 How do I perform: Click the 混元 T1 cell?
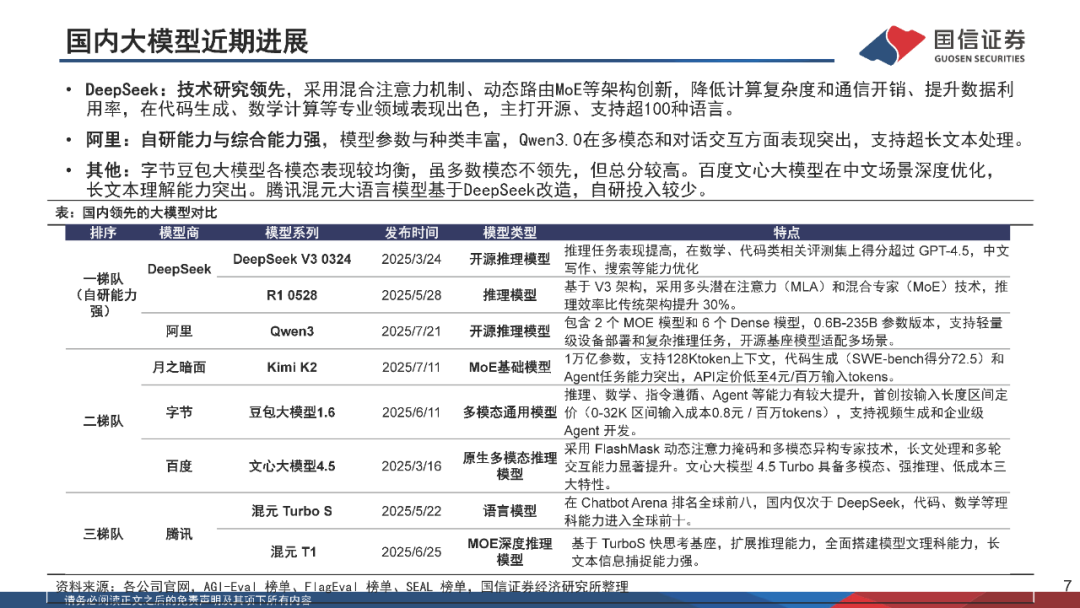click(x=293, y=552)
